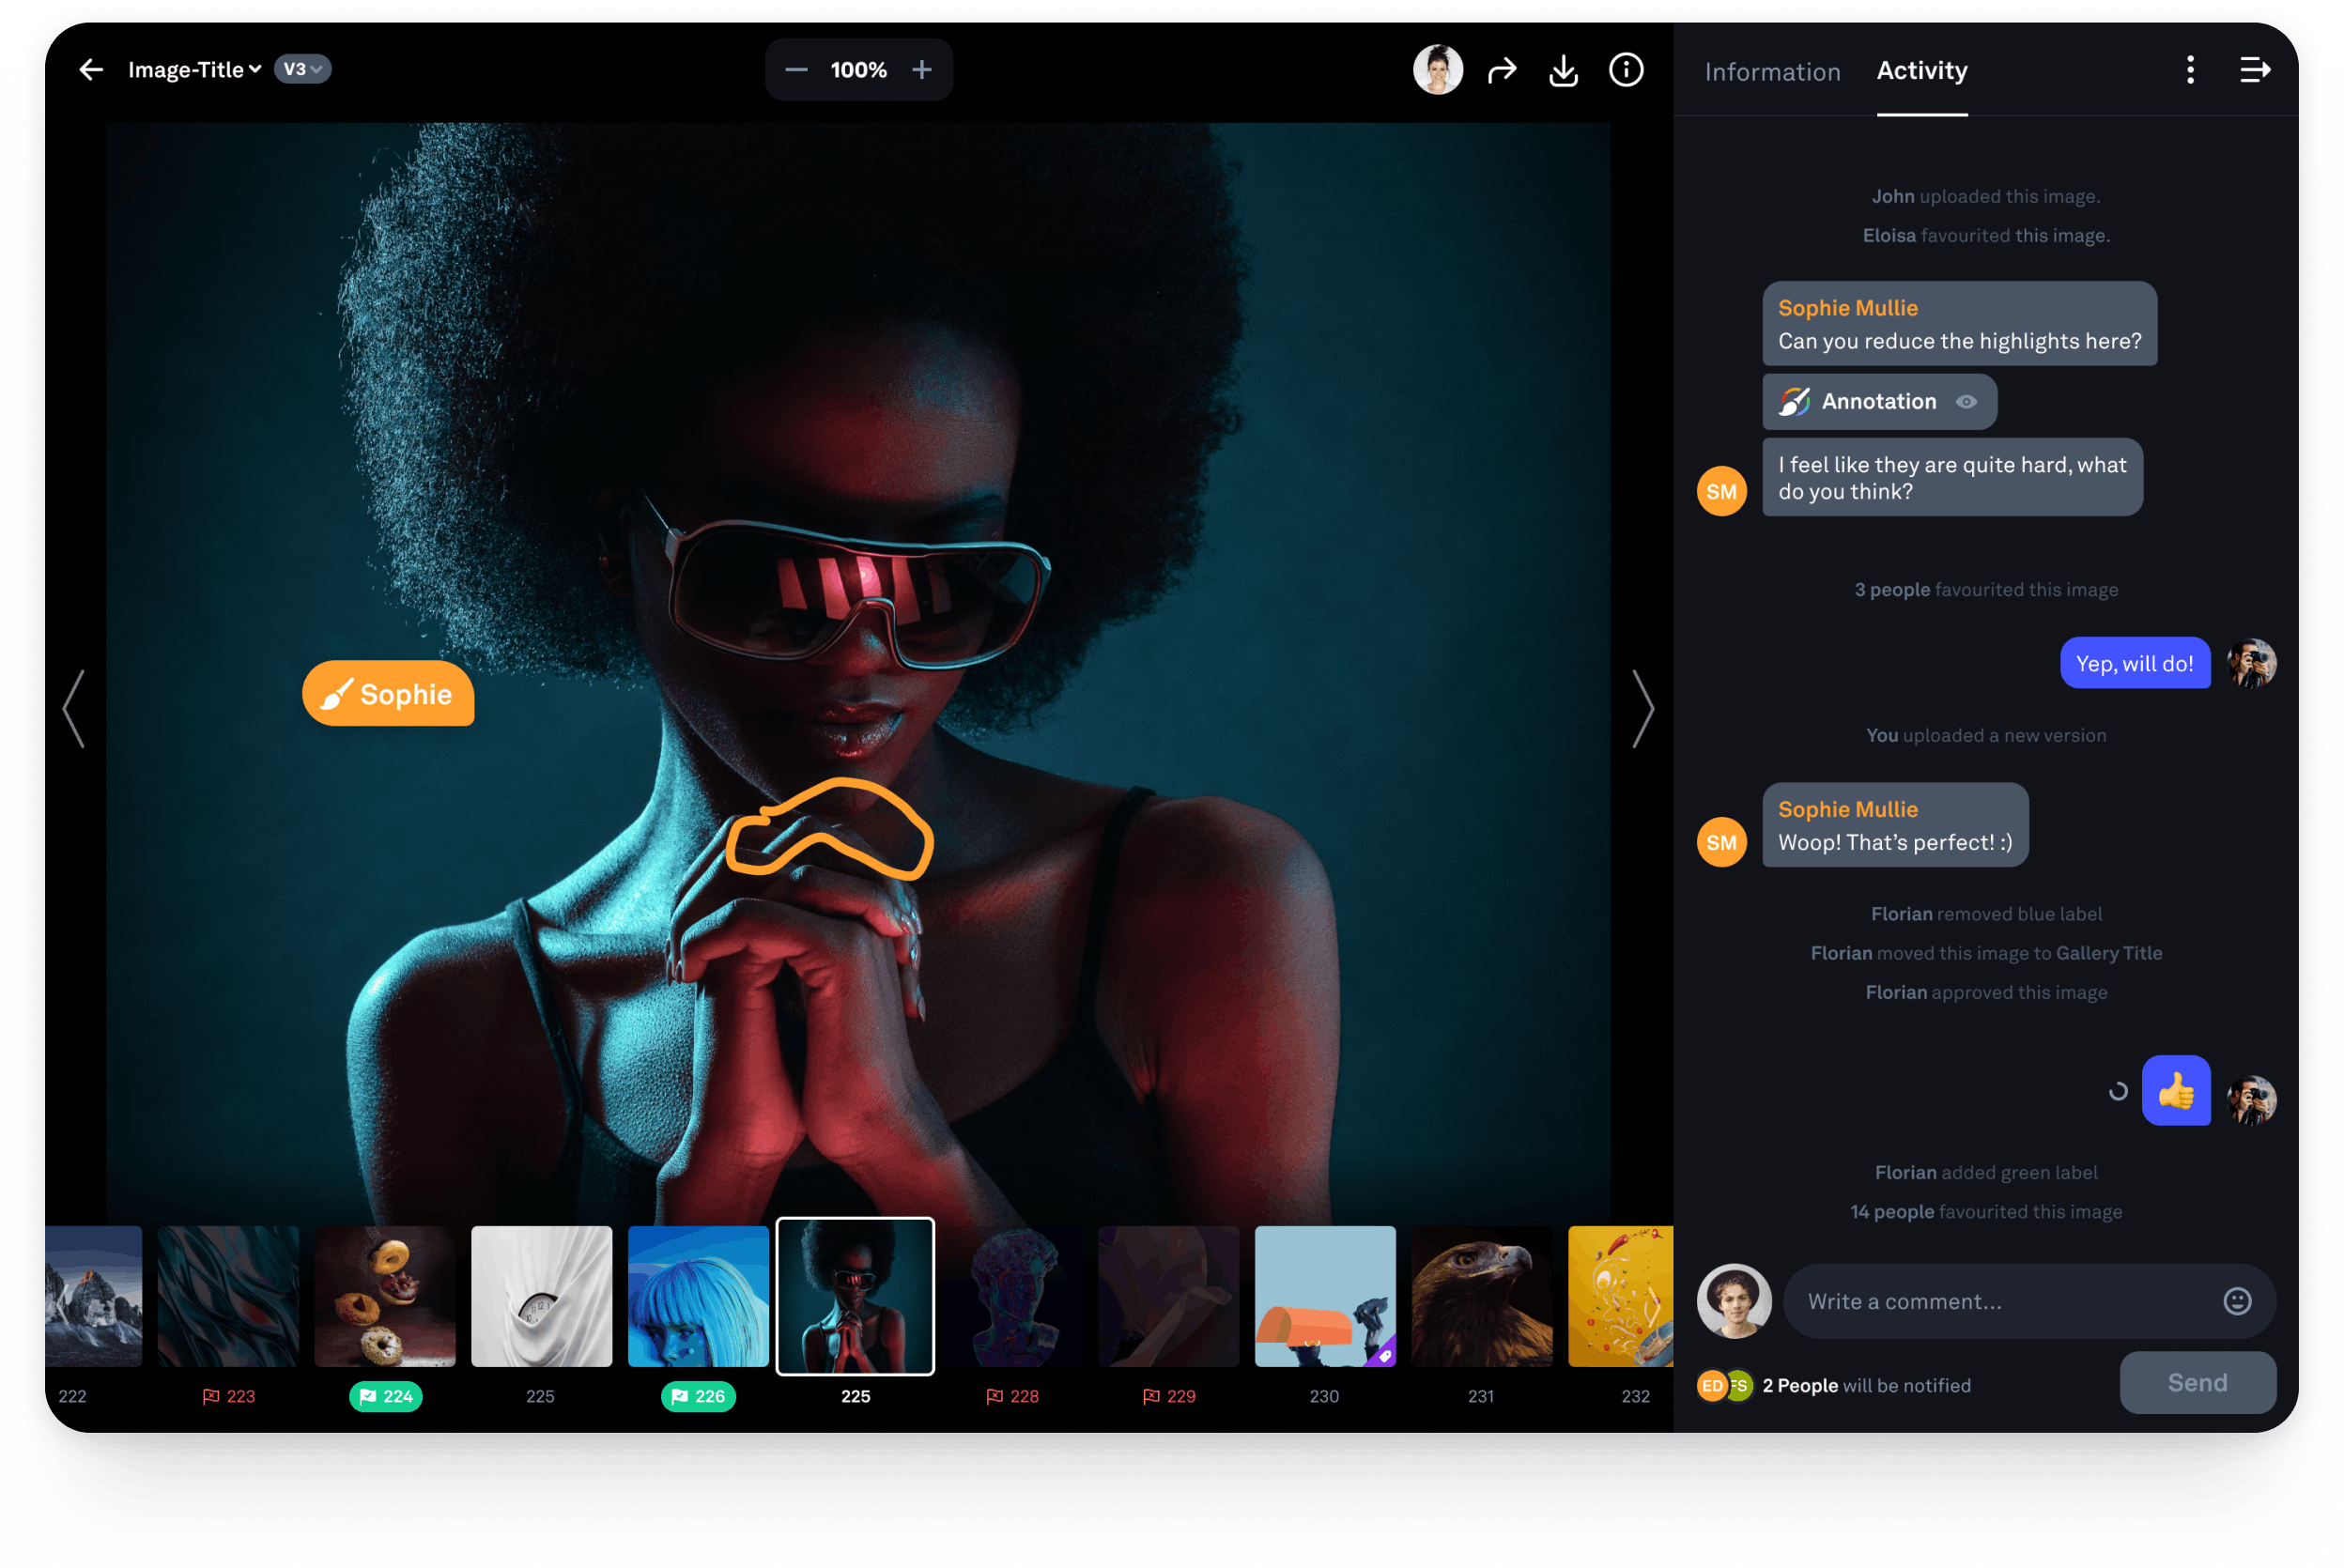Click the share/forward icon in the toolbar
The height and width of the screenshot is (1568, 2344).
pos(1501,70)
